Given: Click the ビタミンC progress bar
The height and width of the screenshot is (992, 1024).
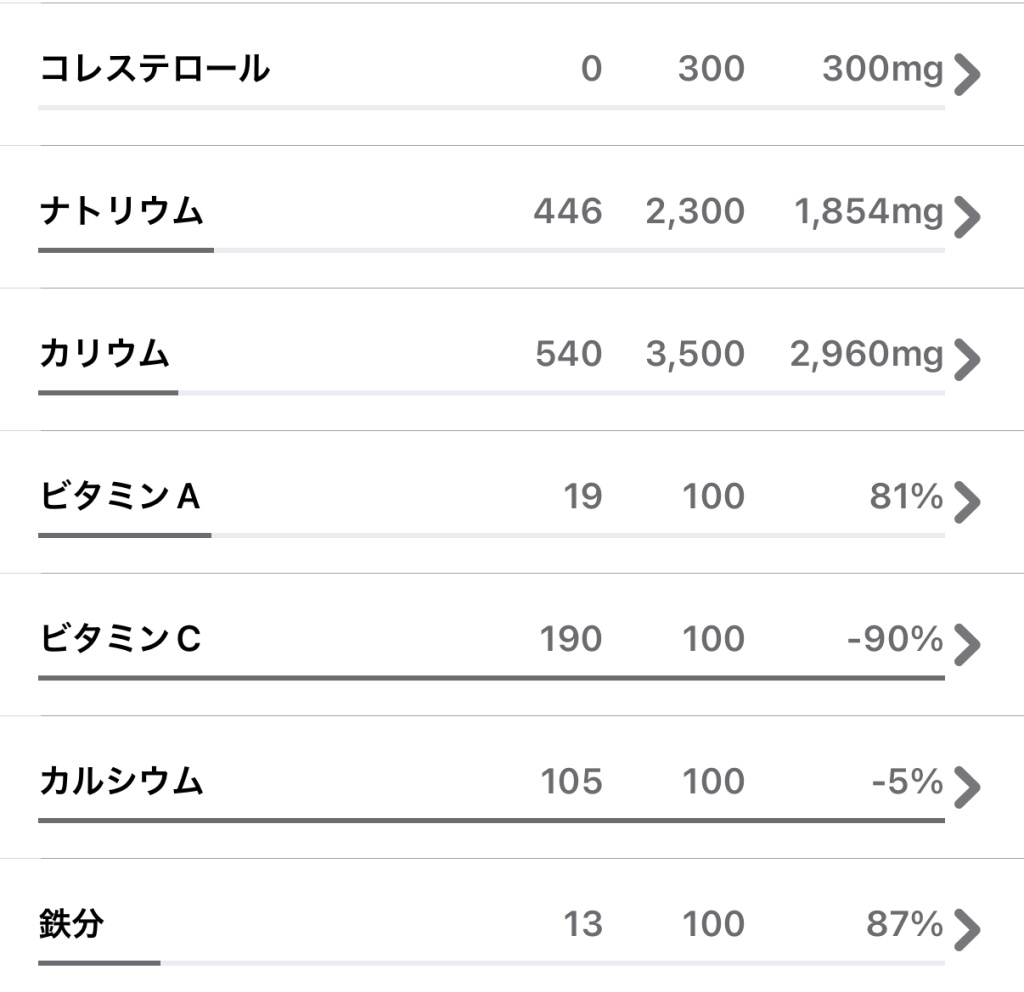Looking at the screenshot, I should (x=490, y=678).
